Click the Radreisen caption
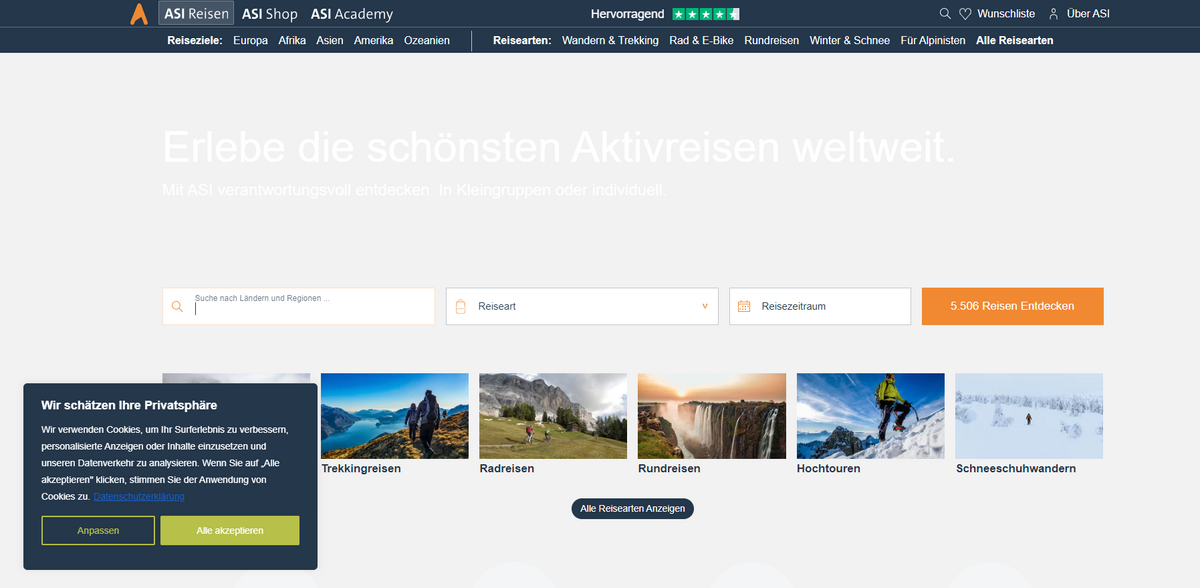The width and height of the screenshot is (1200, 588). 507,468
